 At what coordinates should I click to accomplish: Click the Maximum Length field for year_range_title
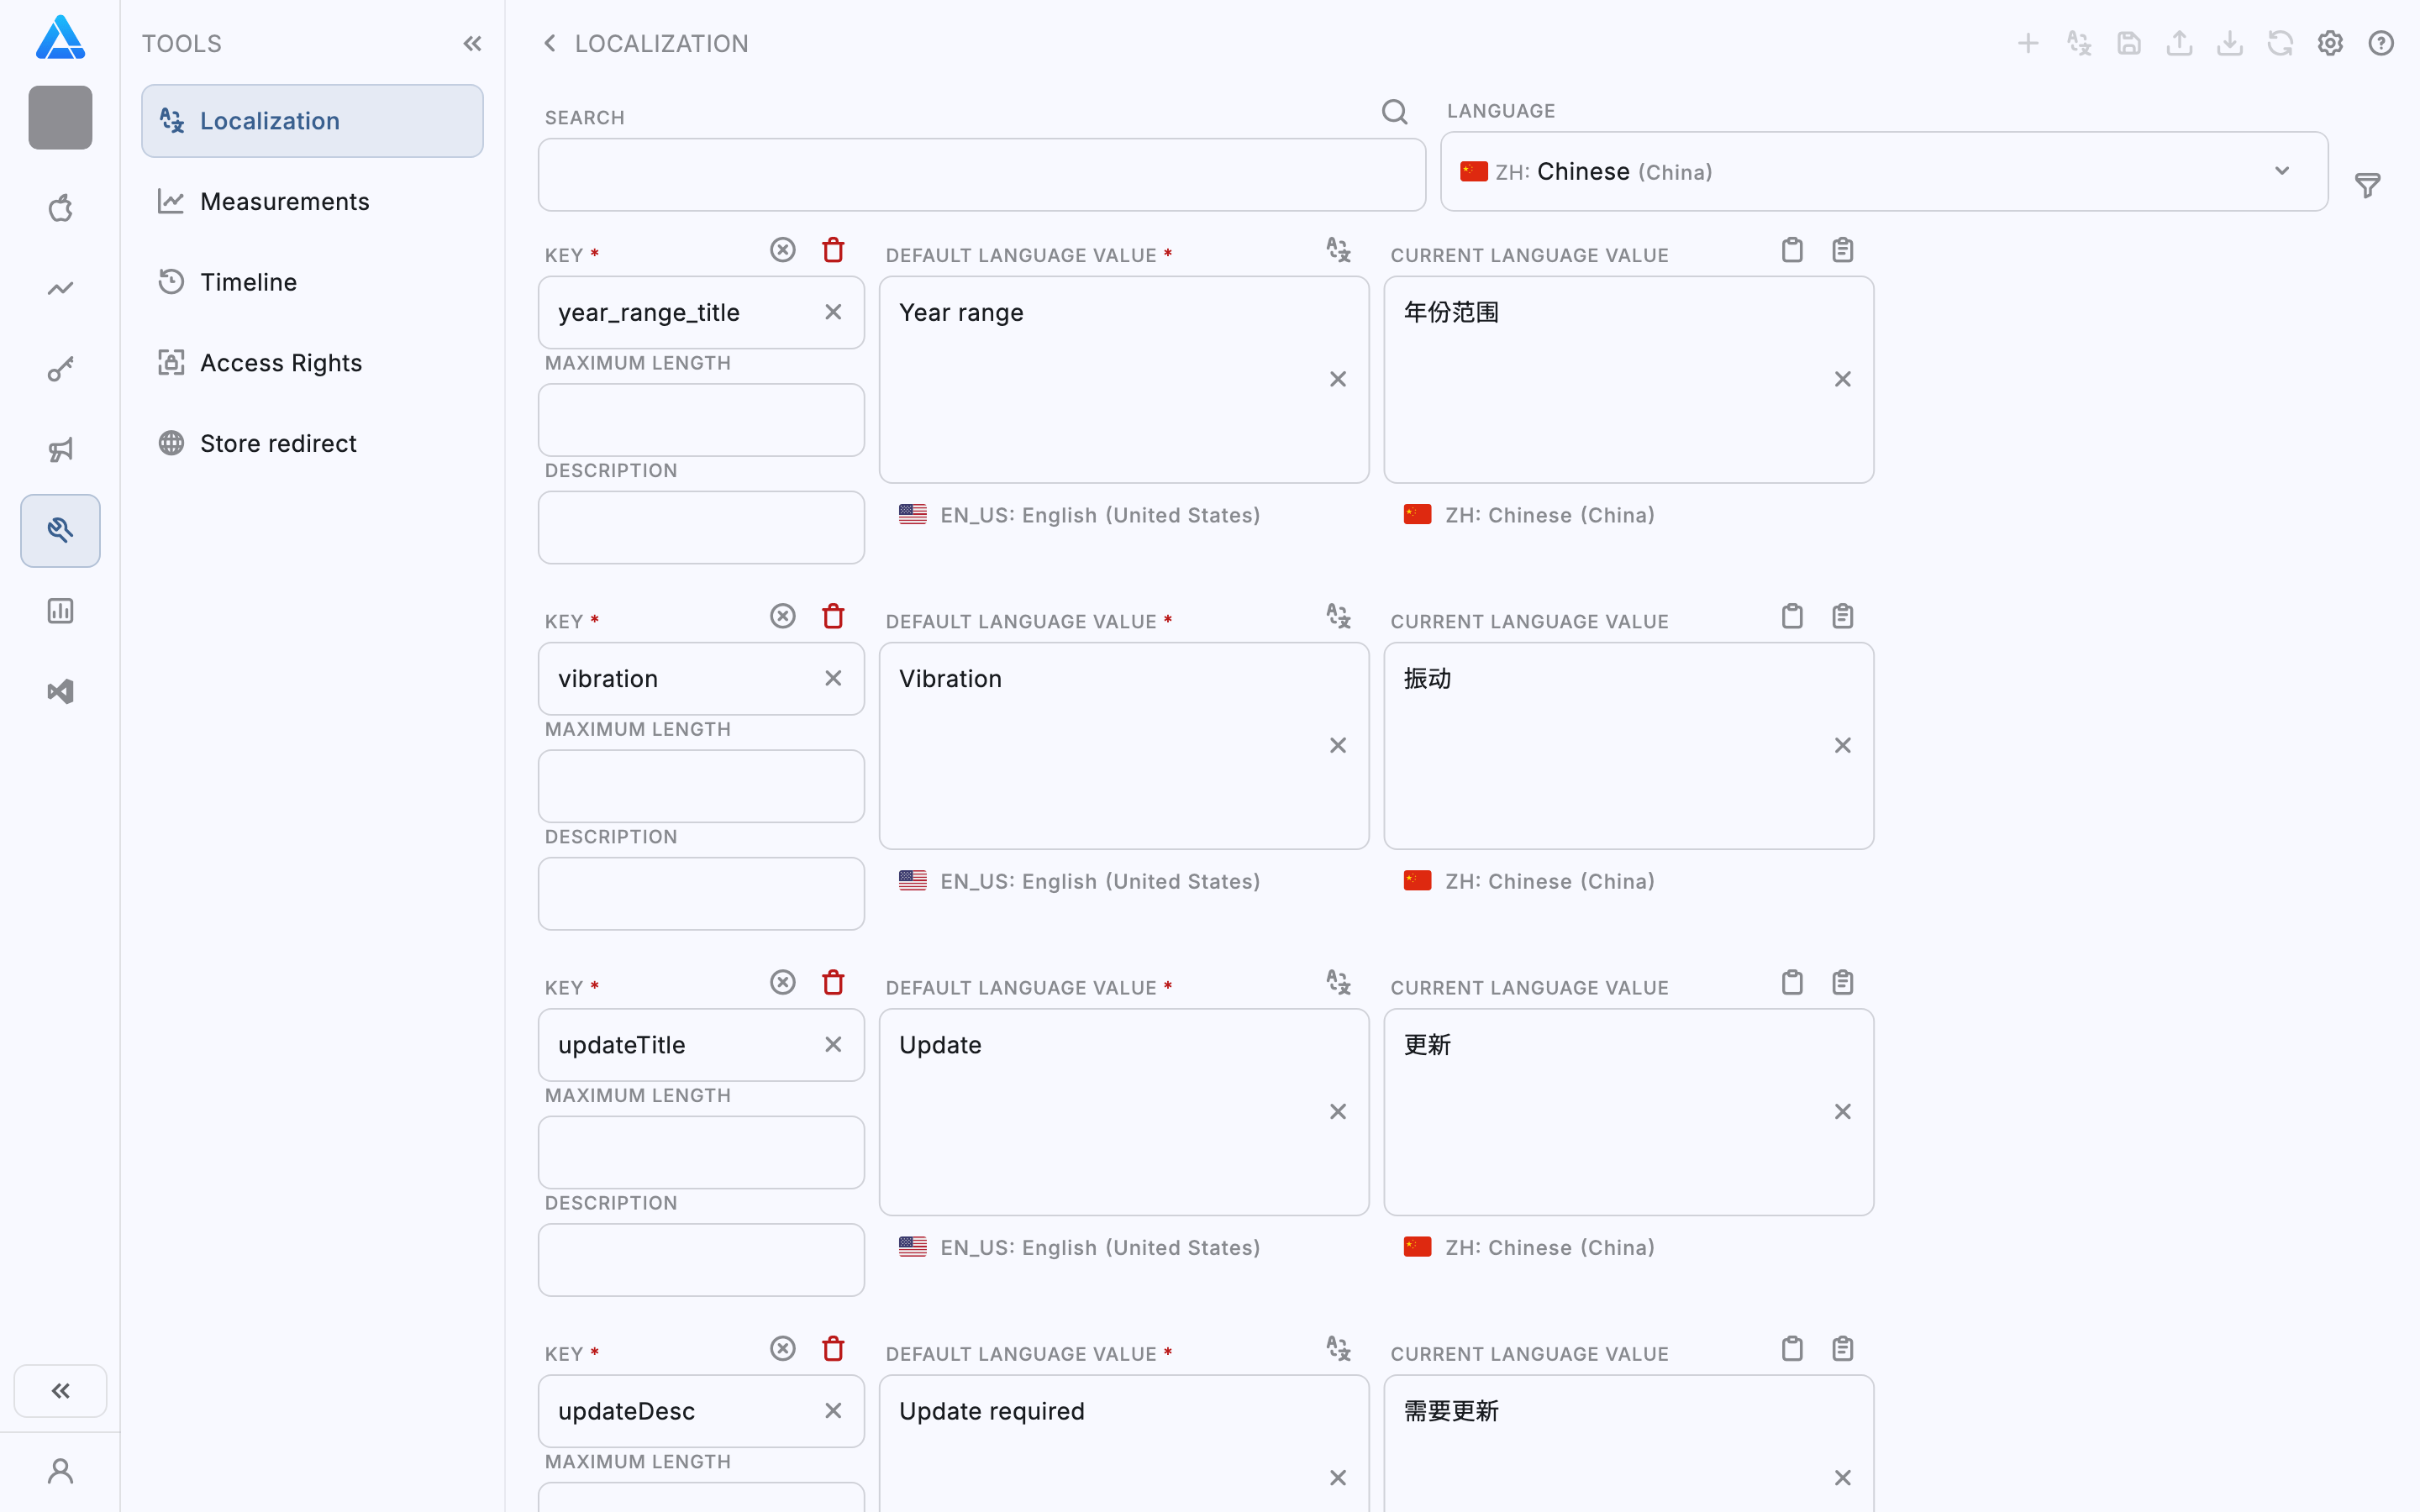(700, 420)
